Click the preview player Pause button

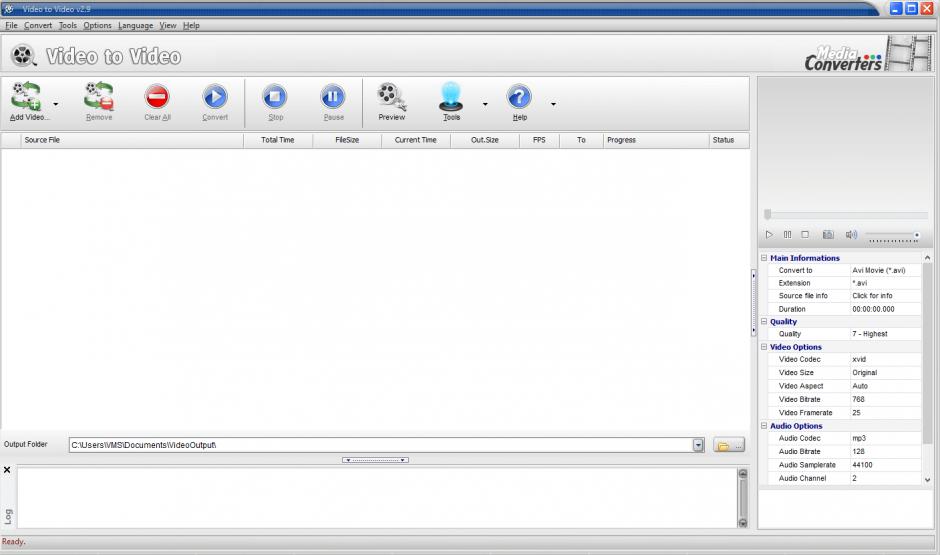(787, 234)
